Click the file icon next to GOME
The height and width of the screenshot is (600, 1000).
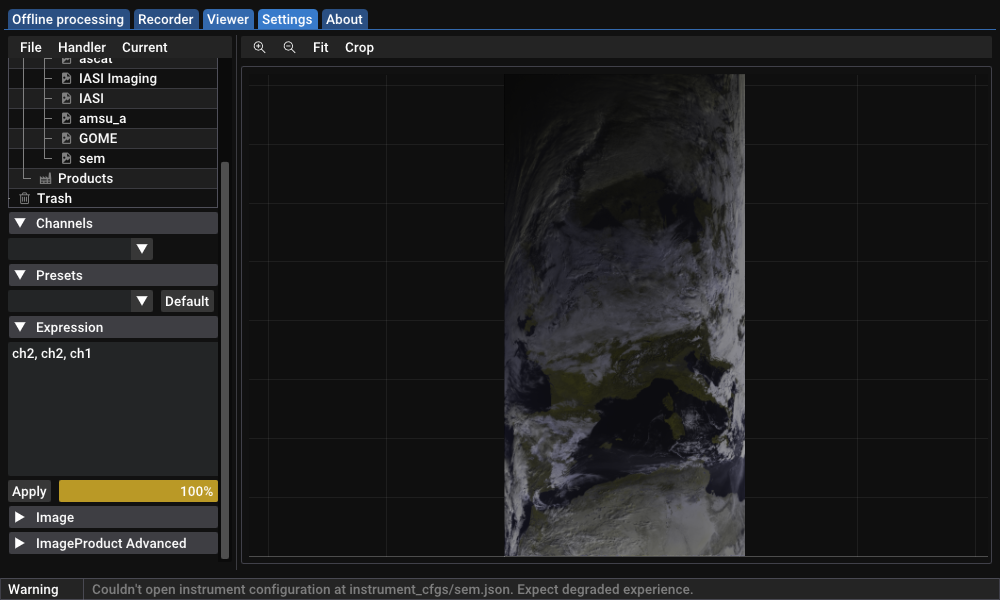[x=66, y=138]
